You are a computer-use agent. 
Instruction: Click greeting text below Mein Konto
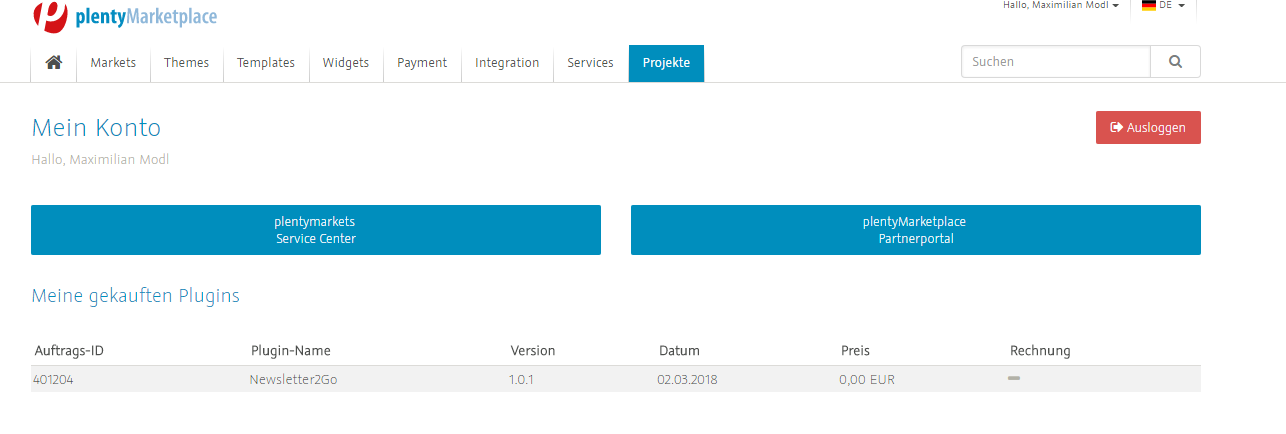100,159
